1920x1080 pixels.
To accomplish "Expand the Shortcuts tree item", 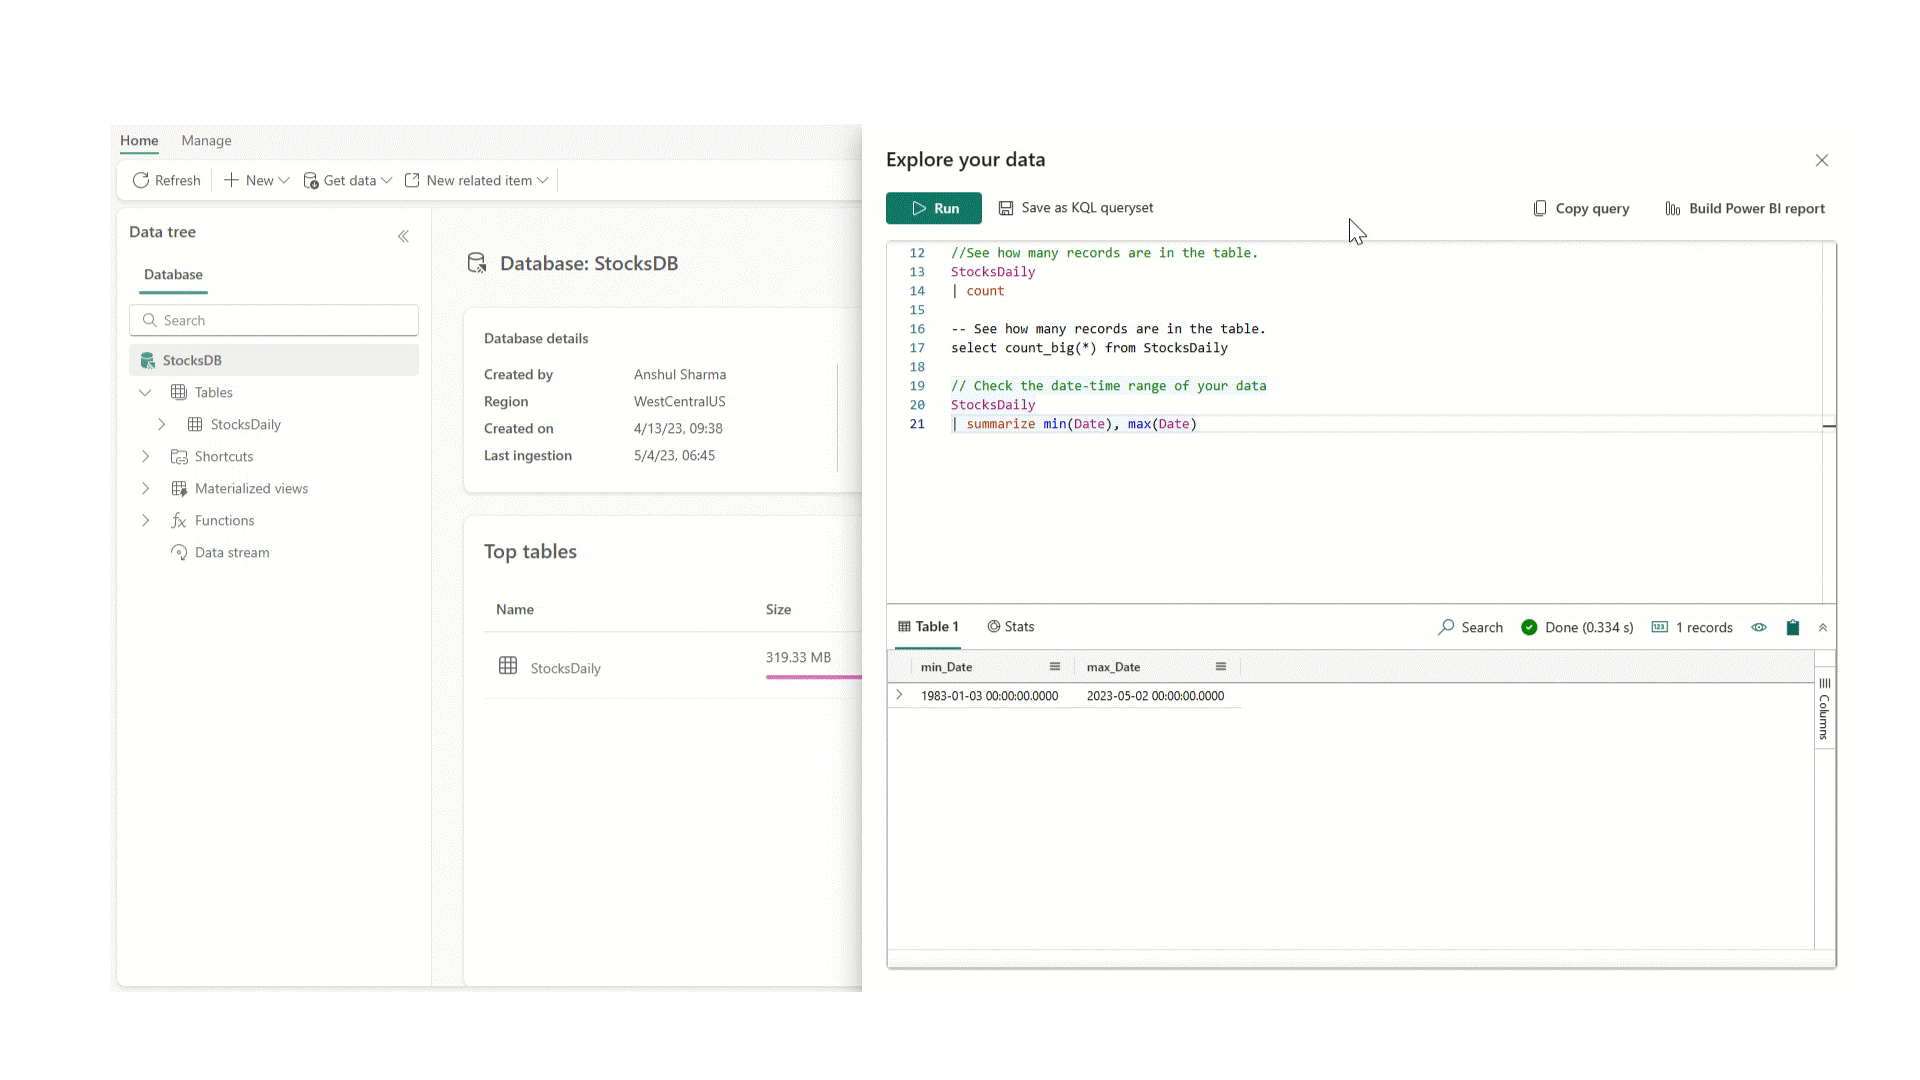I will point(145,455).
